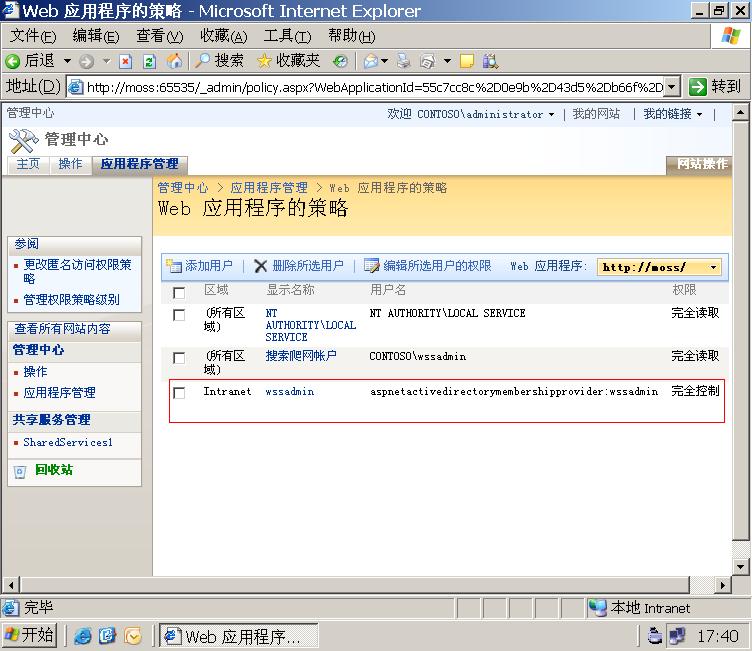Click the vertical scrollbar down arrow
The height and width of the screenshot is (651, 752).
[x=740, y=567]
